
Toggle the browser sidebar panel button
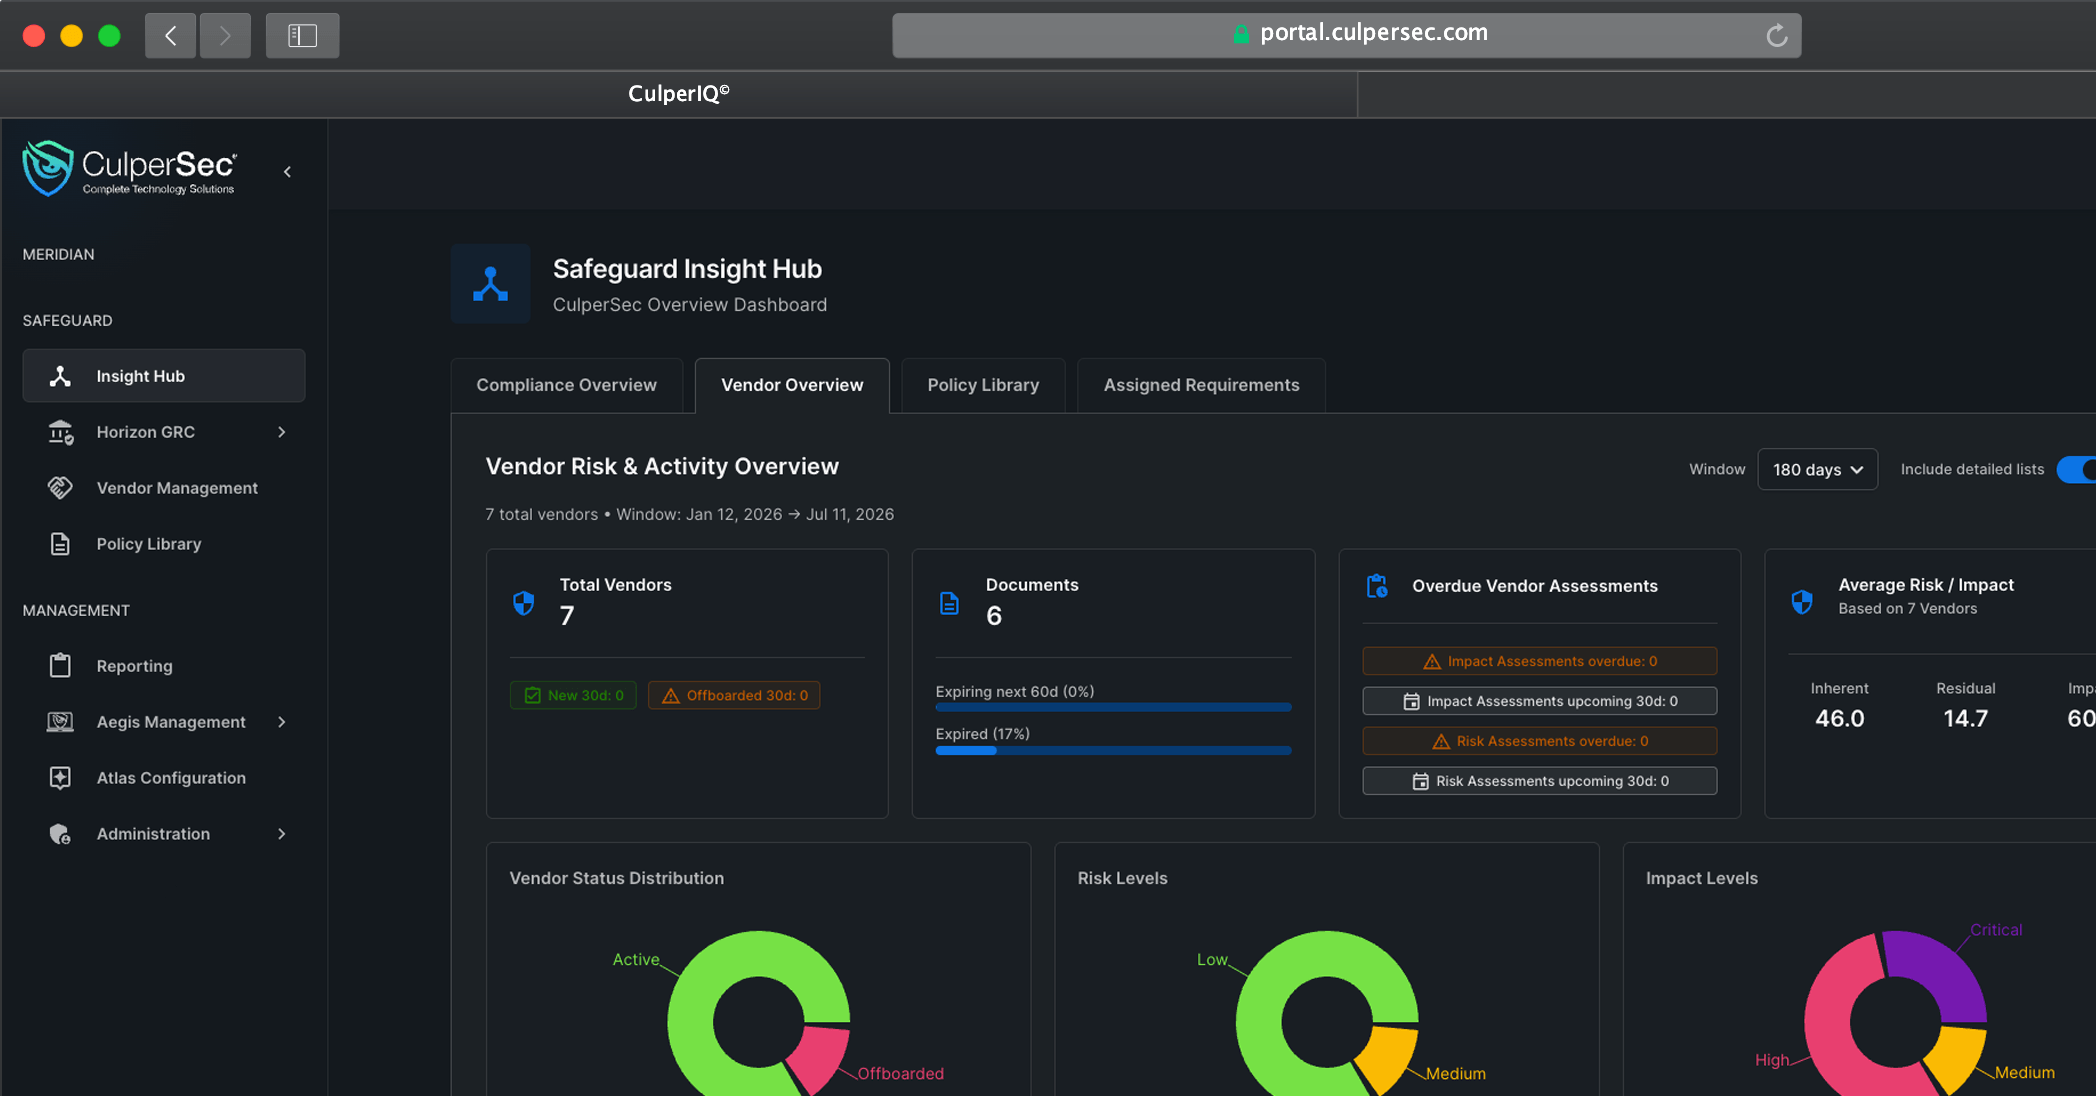pyautogui.click(x=302, y=36)
